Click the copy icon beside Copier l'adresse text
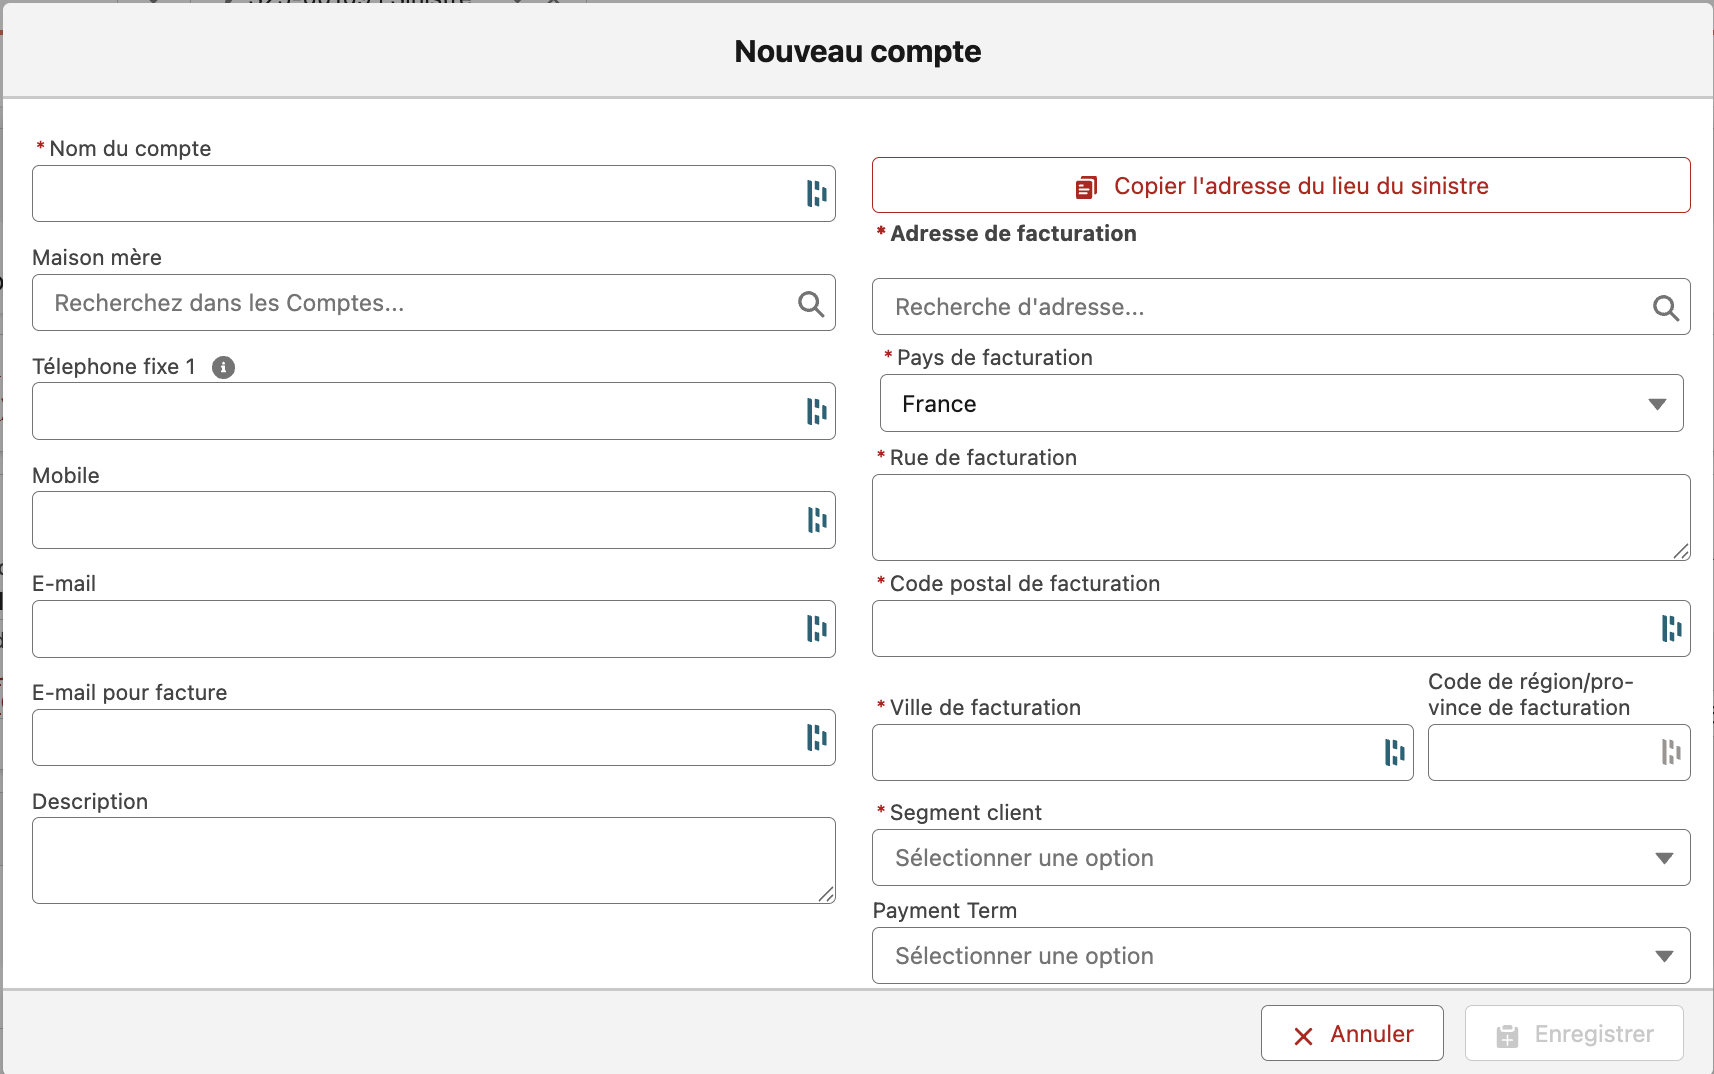This screenshot has width=1714, height=1074. pos(1086,187)
